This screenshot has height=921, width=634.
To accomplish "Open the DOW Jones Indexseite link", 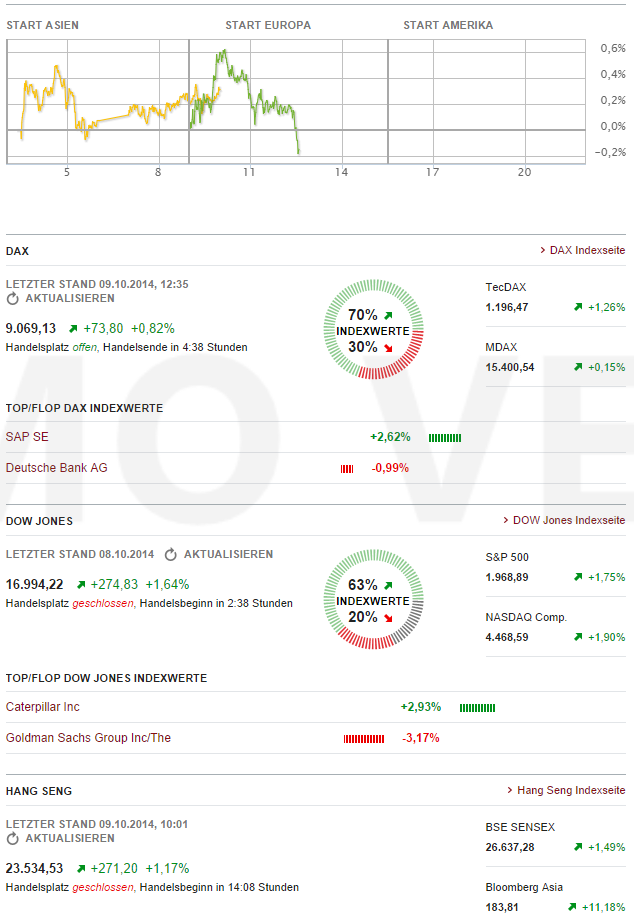I will tap(568, 520).
